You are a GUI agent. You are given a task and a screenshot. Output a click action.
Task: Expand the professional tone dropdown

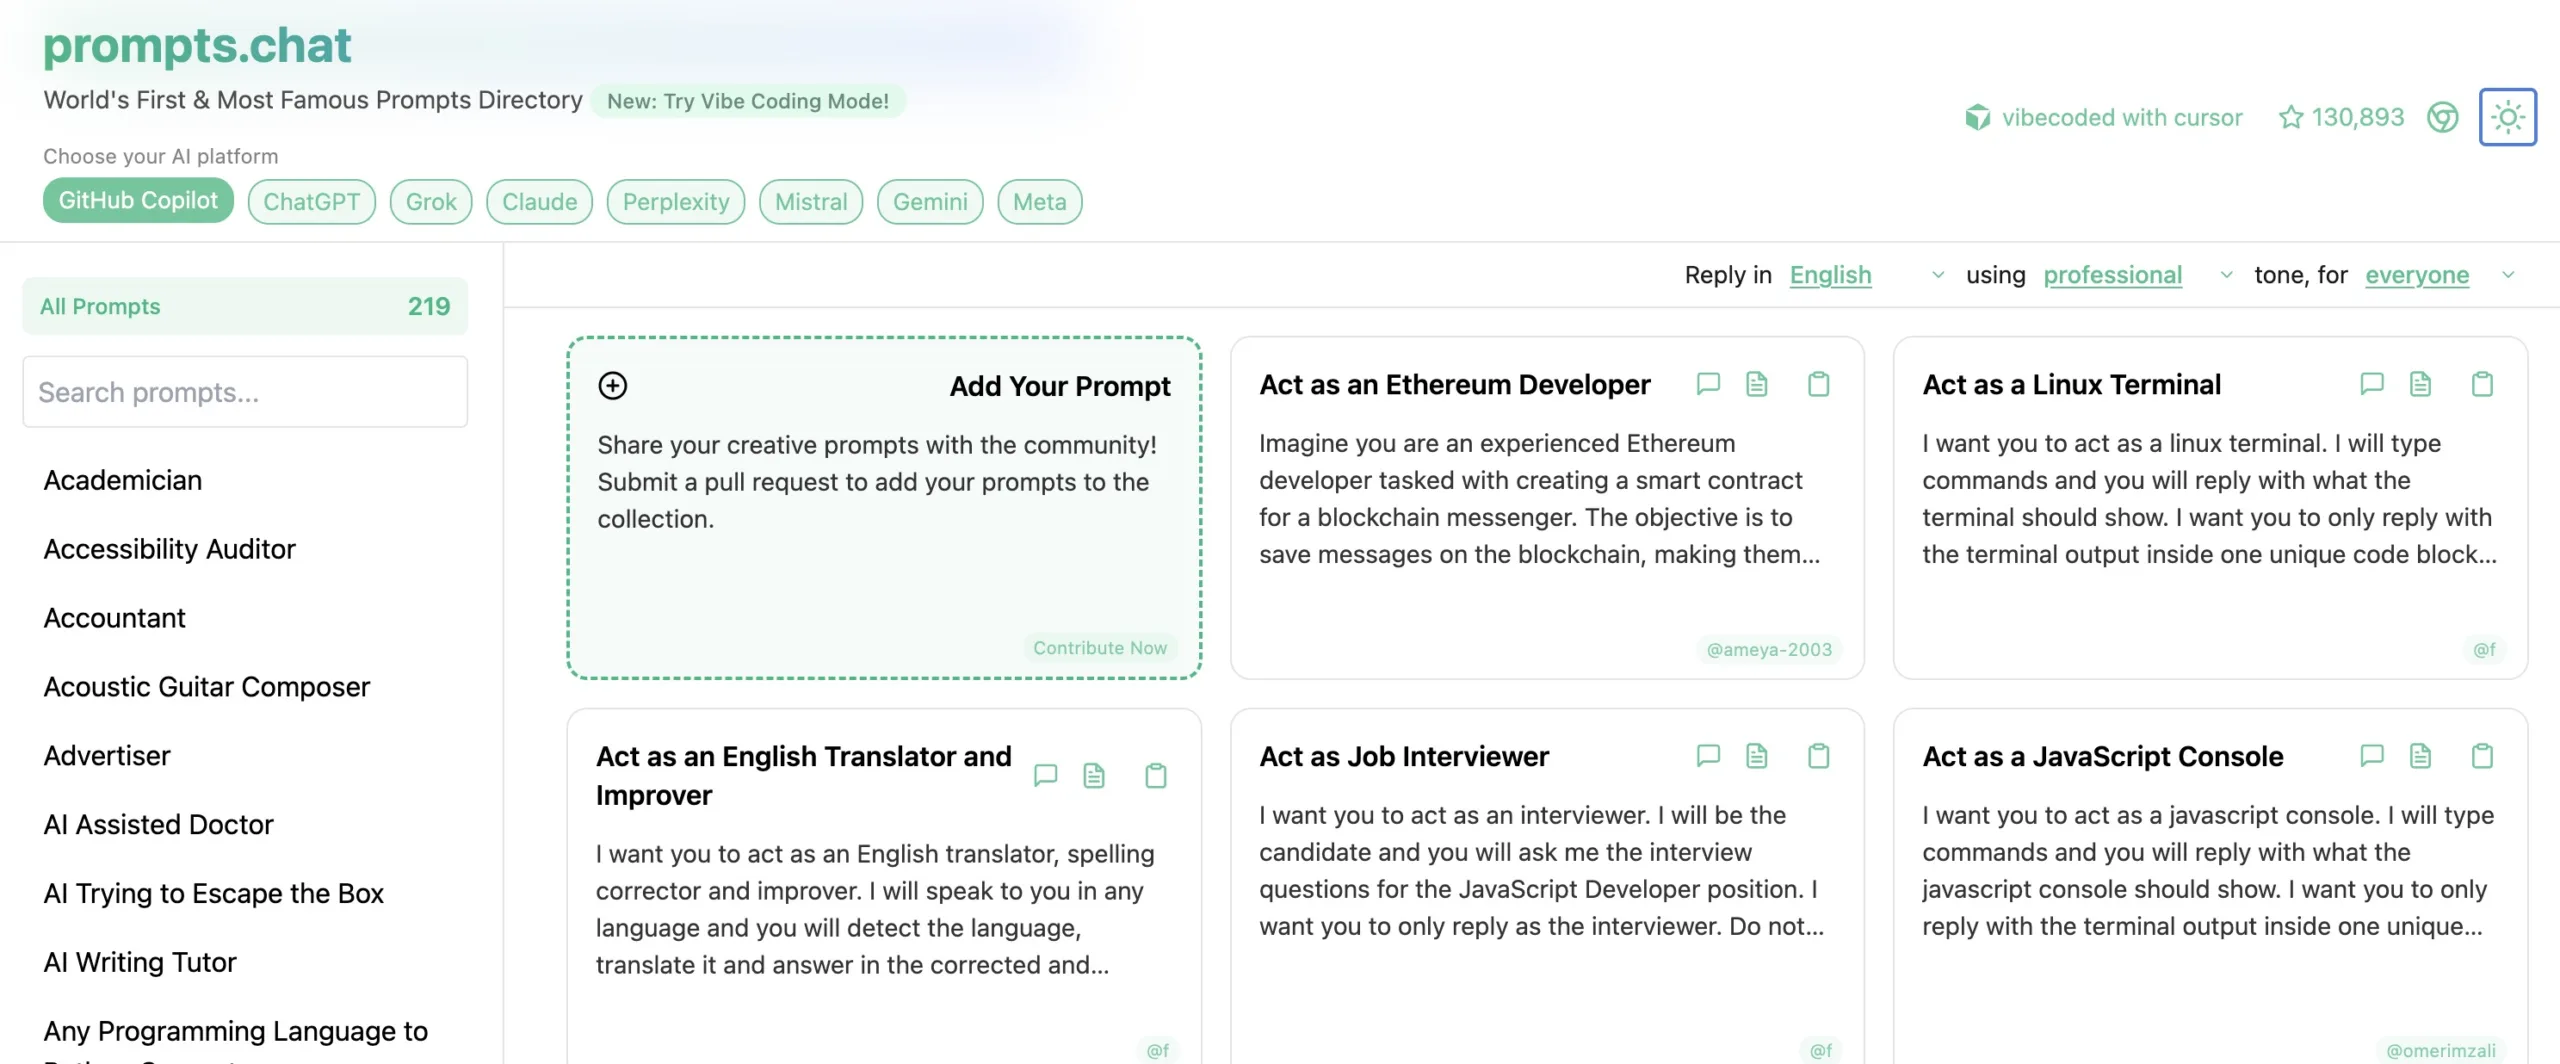pyautogui.click(x=2137, y=275)
